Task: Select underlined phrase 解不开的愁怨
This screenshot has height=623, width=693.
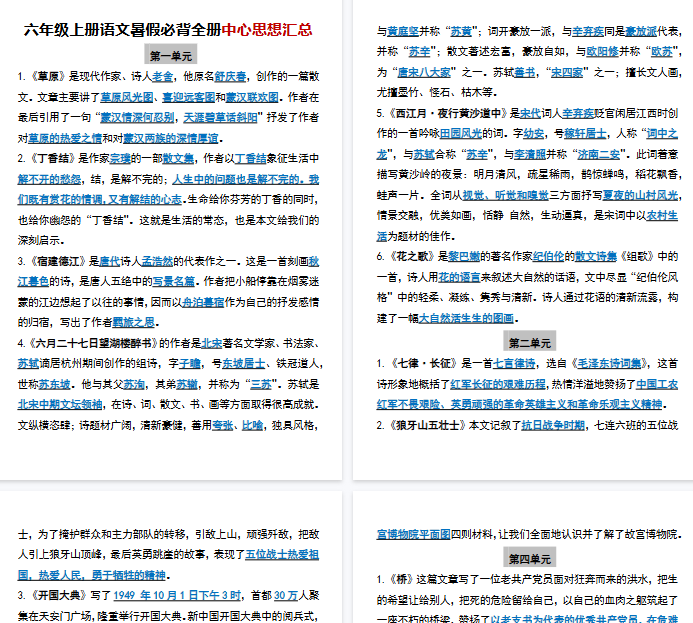Action: coord(49,179)
